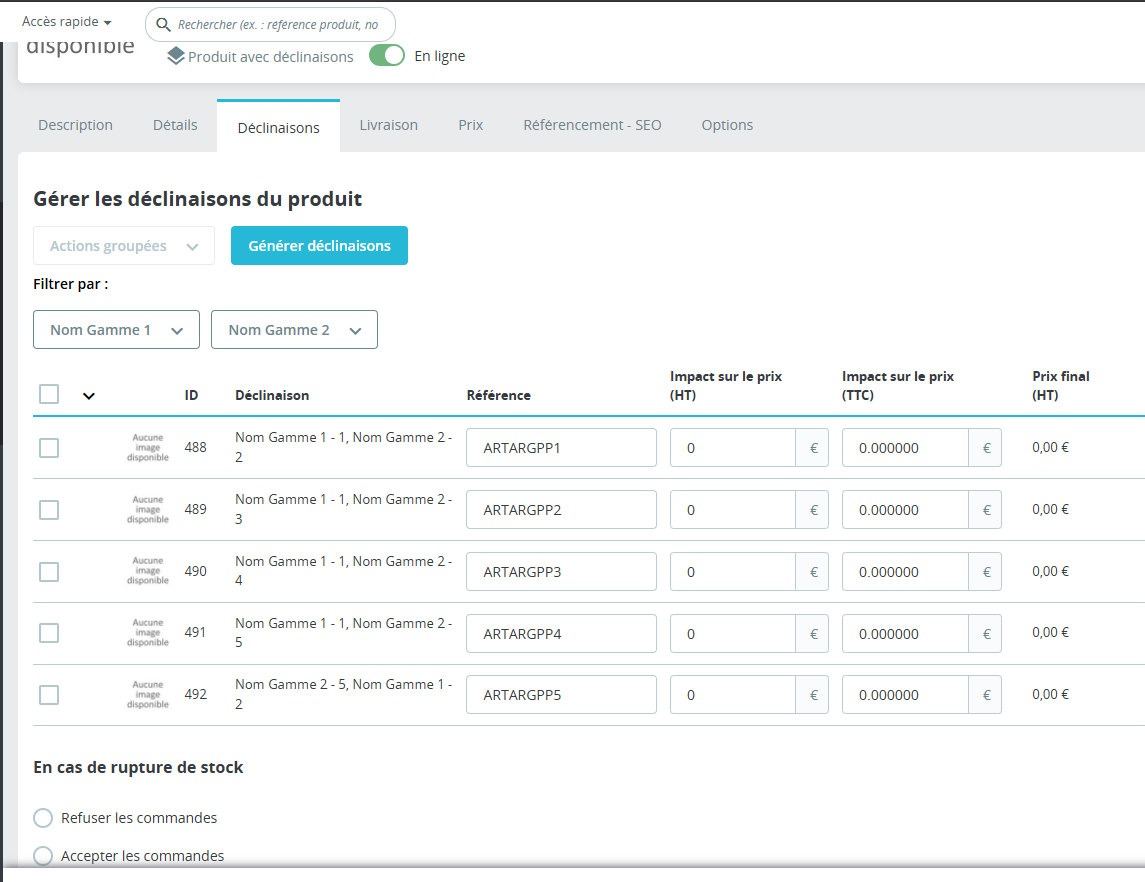Click the search magnifier icon
Image resolution: width=1145 pixels, height=882 pixels.
point(164,25)
